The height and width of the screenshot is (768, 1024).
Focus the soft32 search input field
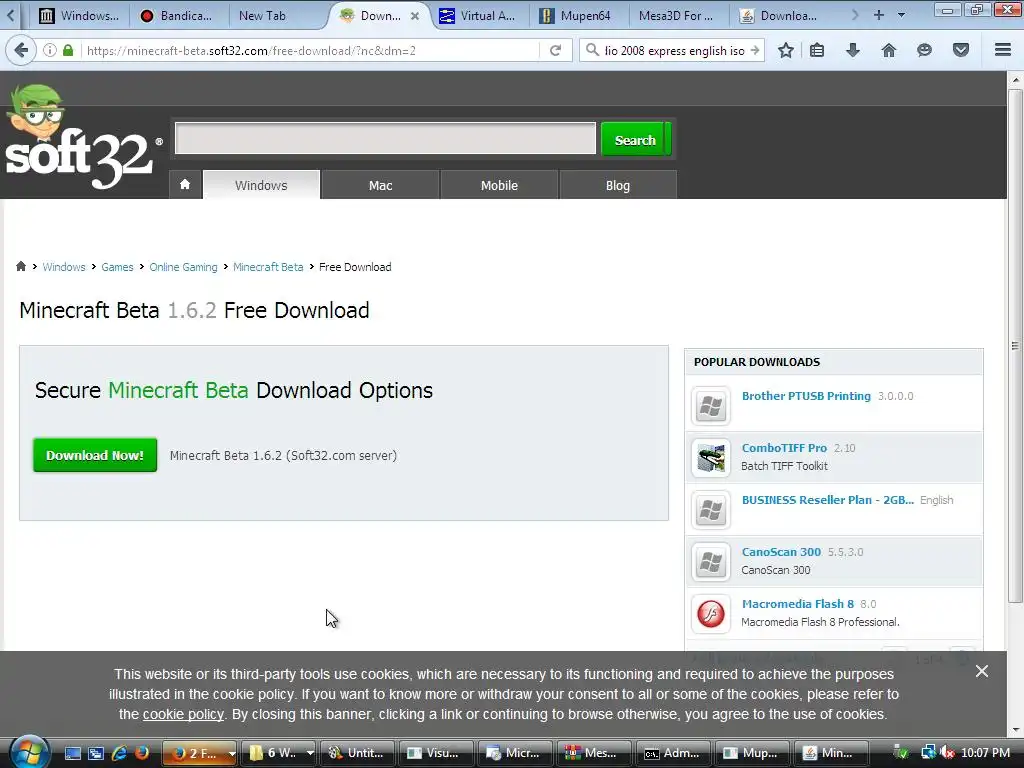tap(385, 138)
